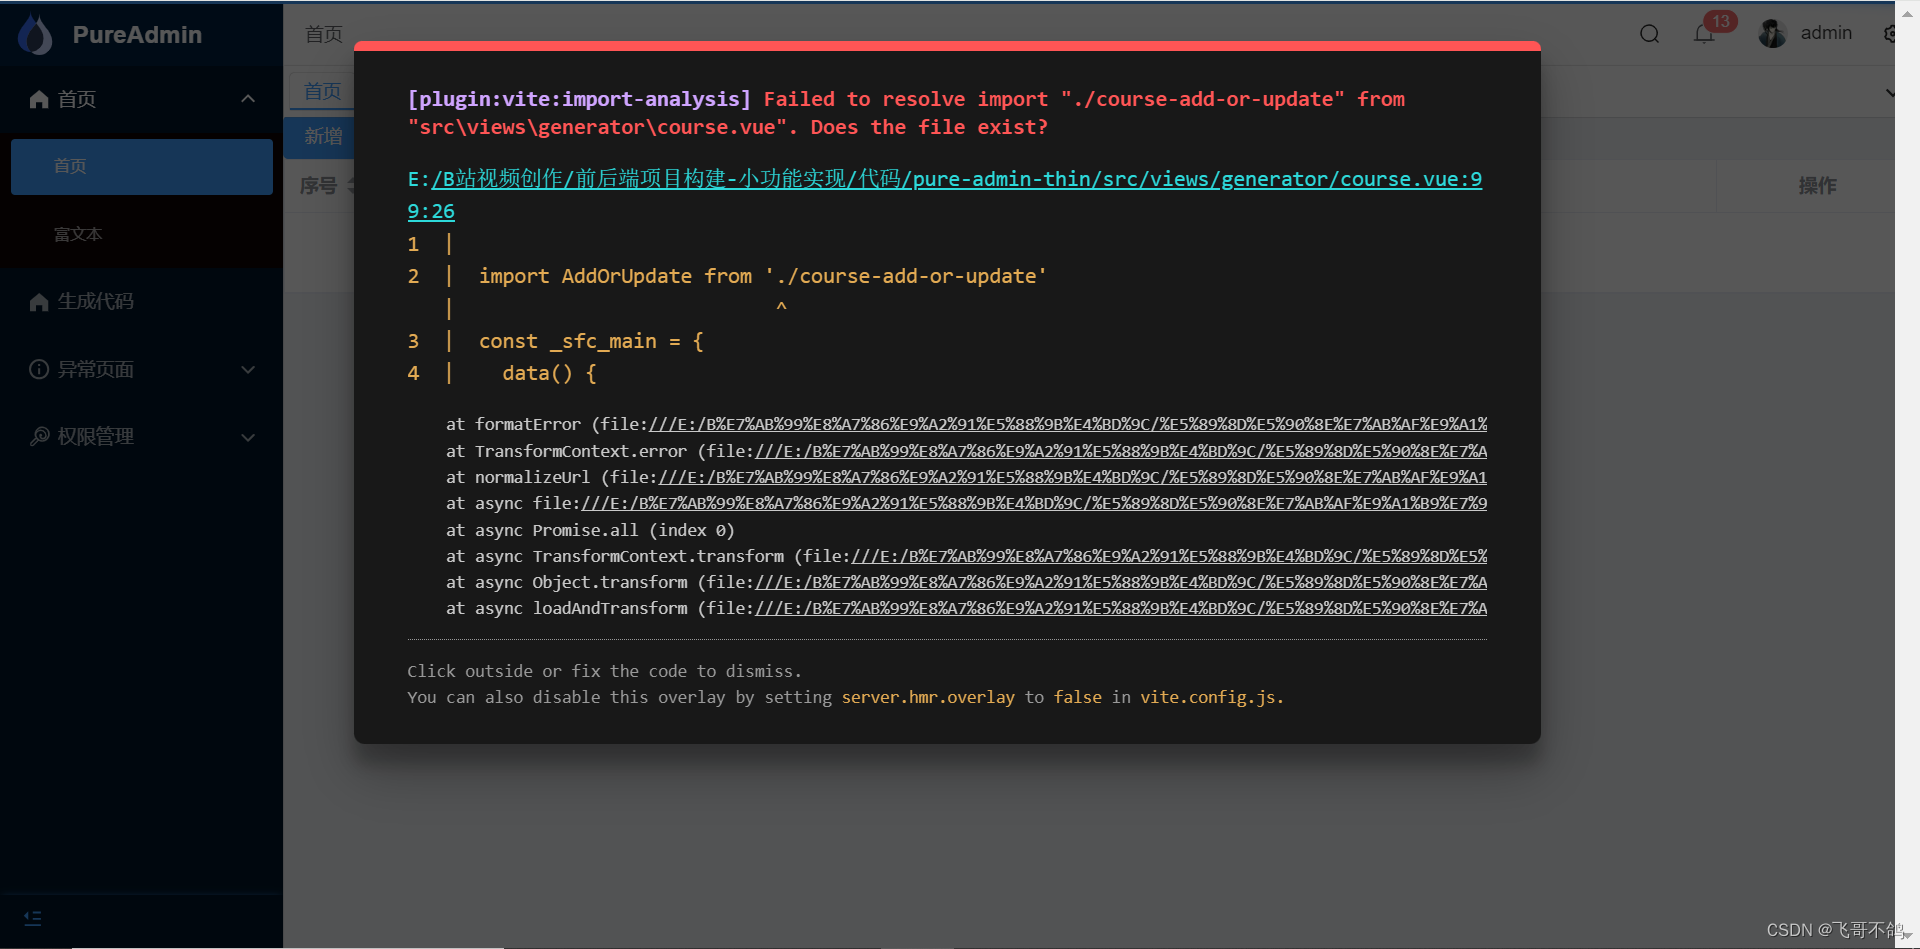This screenshot has width=1920, height=949.
Task: Open the admin user menu
Action: (x=1826, y=33)
